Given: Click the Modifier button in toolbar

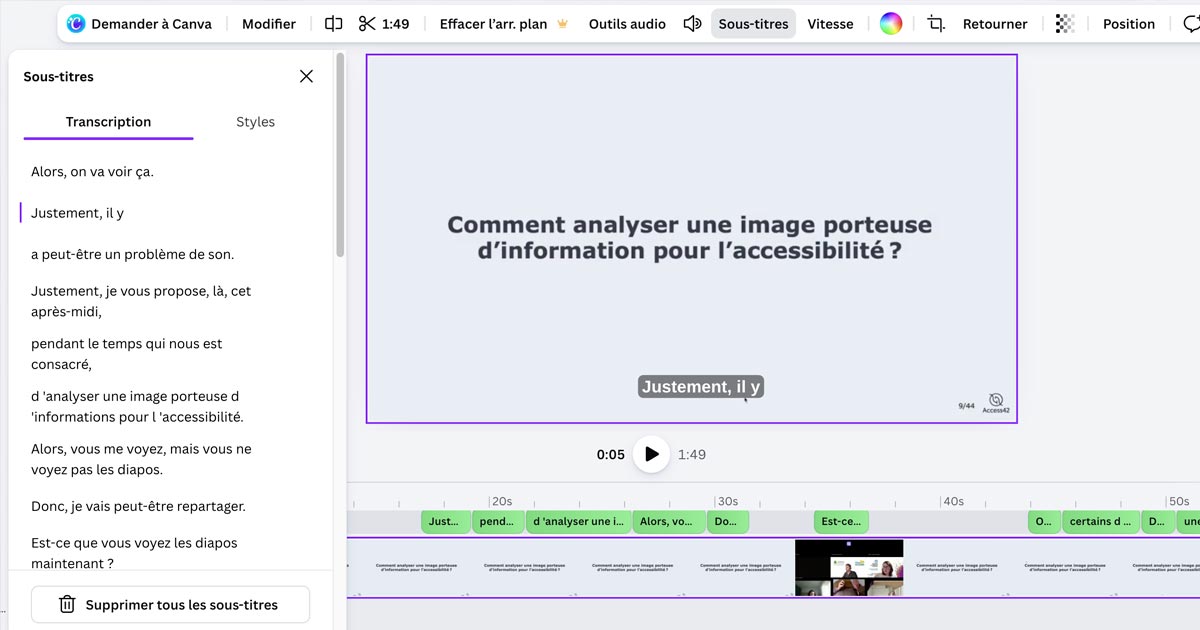Looking at the screenshot, I should coord(269,24).
